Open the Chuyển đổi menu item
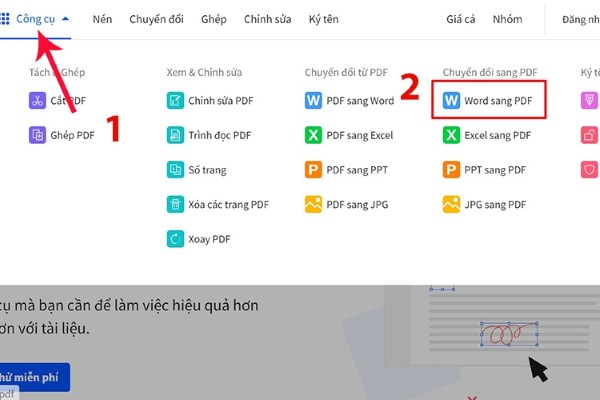 tap(156, 19)
